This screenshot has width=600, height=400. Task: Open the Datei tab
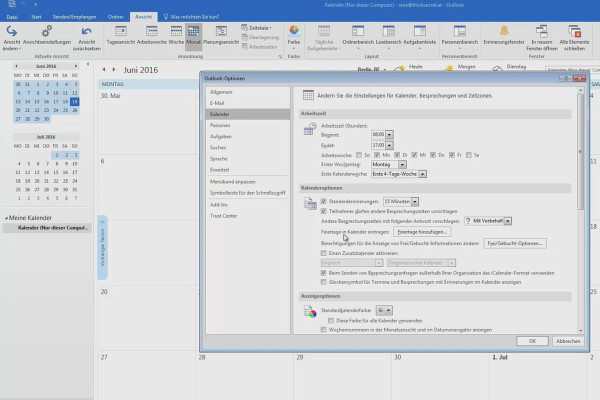[12, 17]
